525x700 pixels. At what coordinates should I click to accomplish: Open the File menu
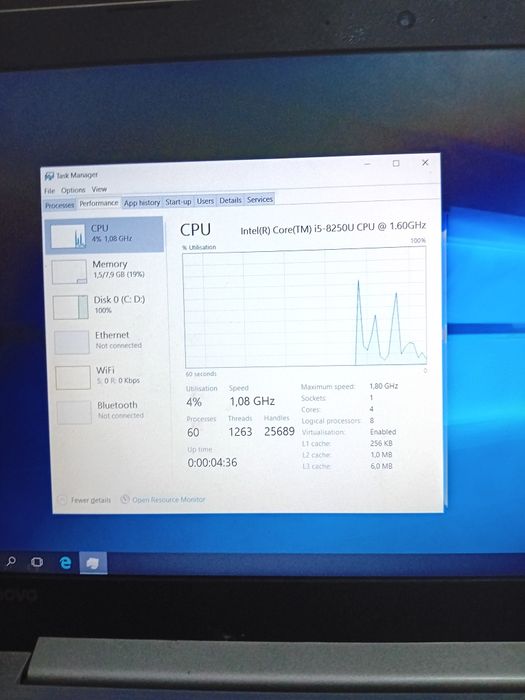[49, 191]
